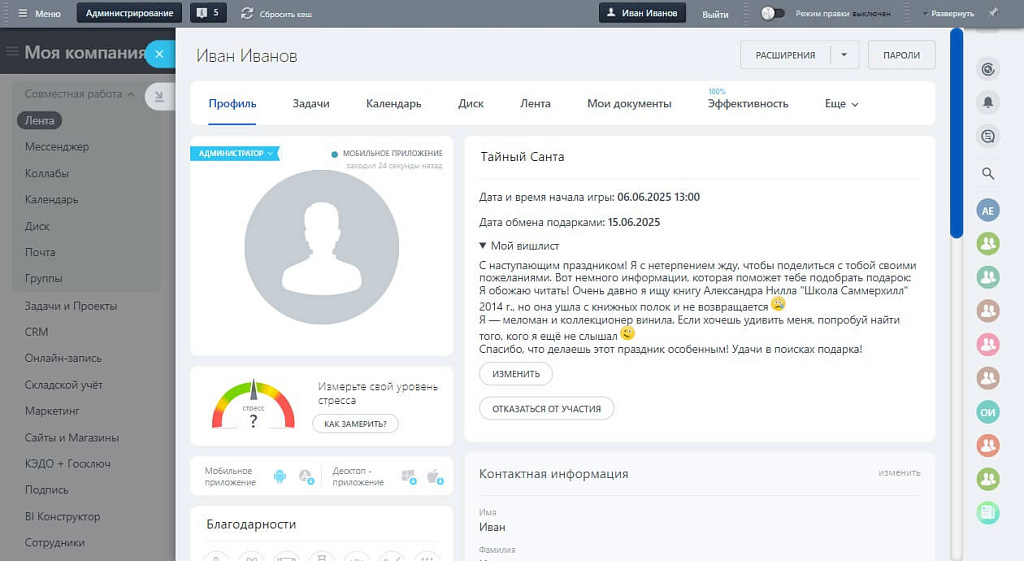Click the search magnifier in right sidebar
The width and height of the screenshot is (1024, 561).
pos(988,174)
